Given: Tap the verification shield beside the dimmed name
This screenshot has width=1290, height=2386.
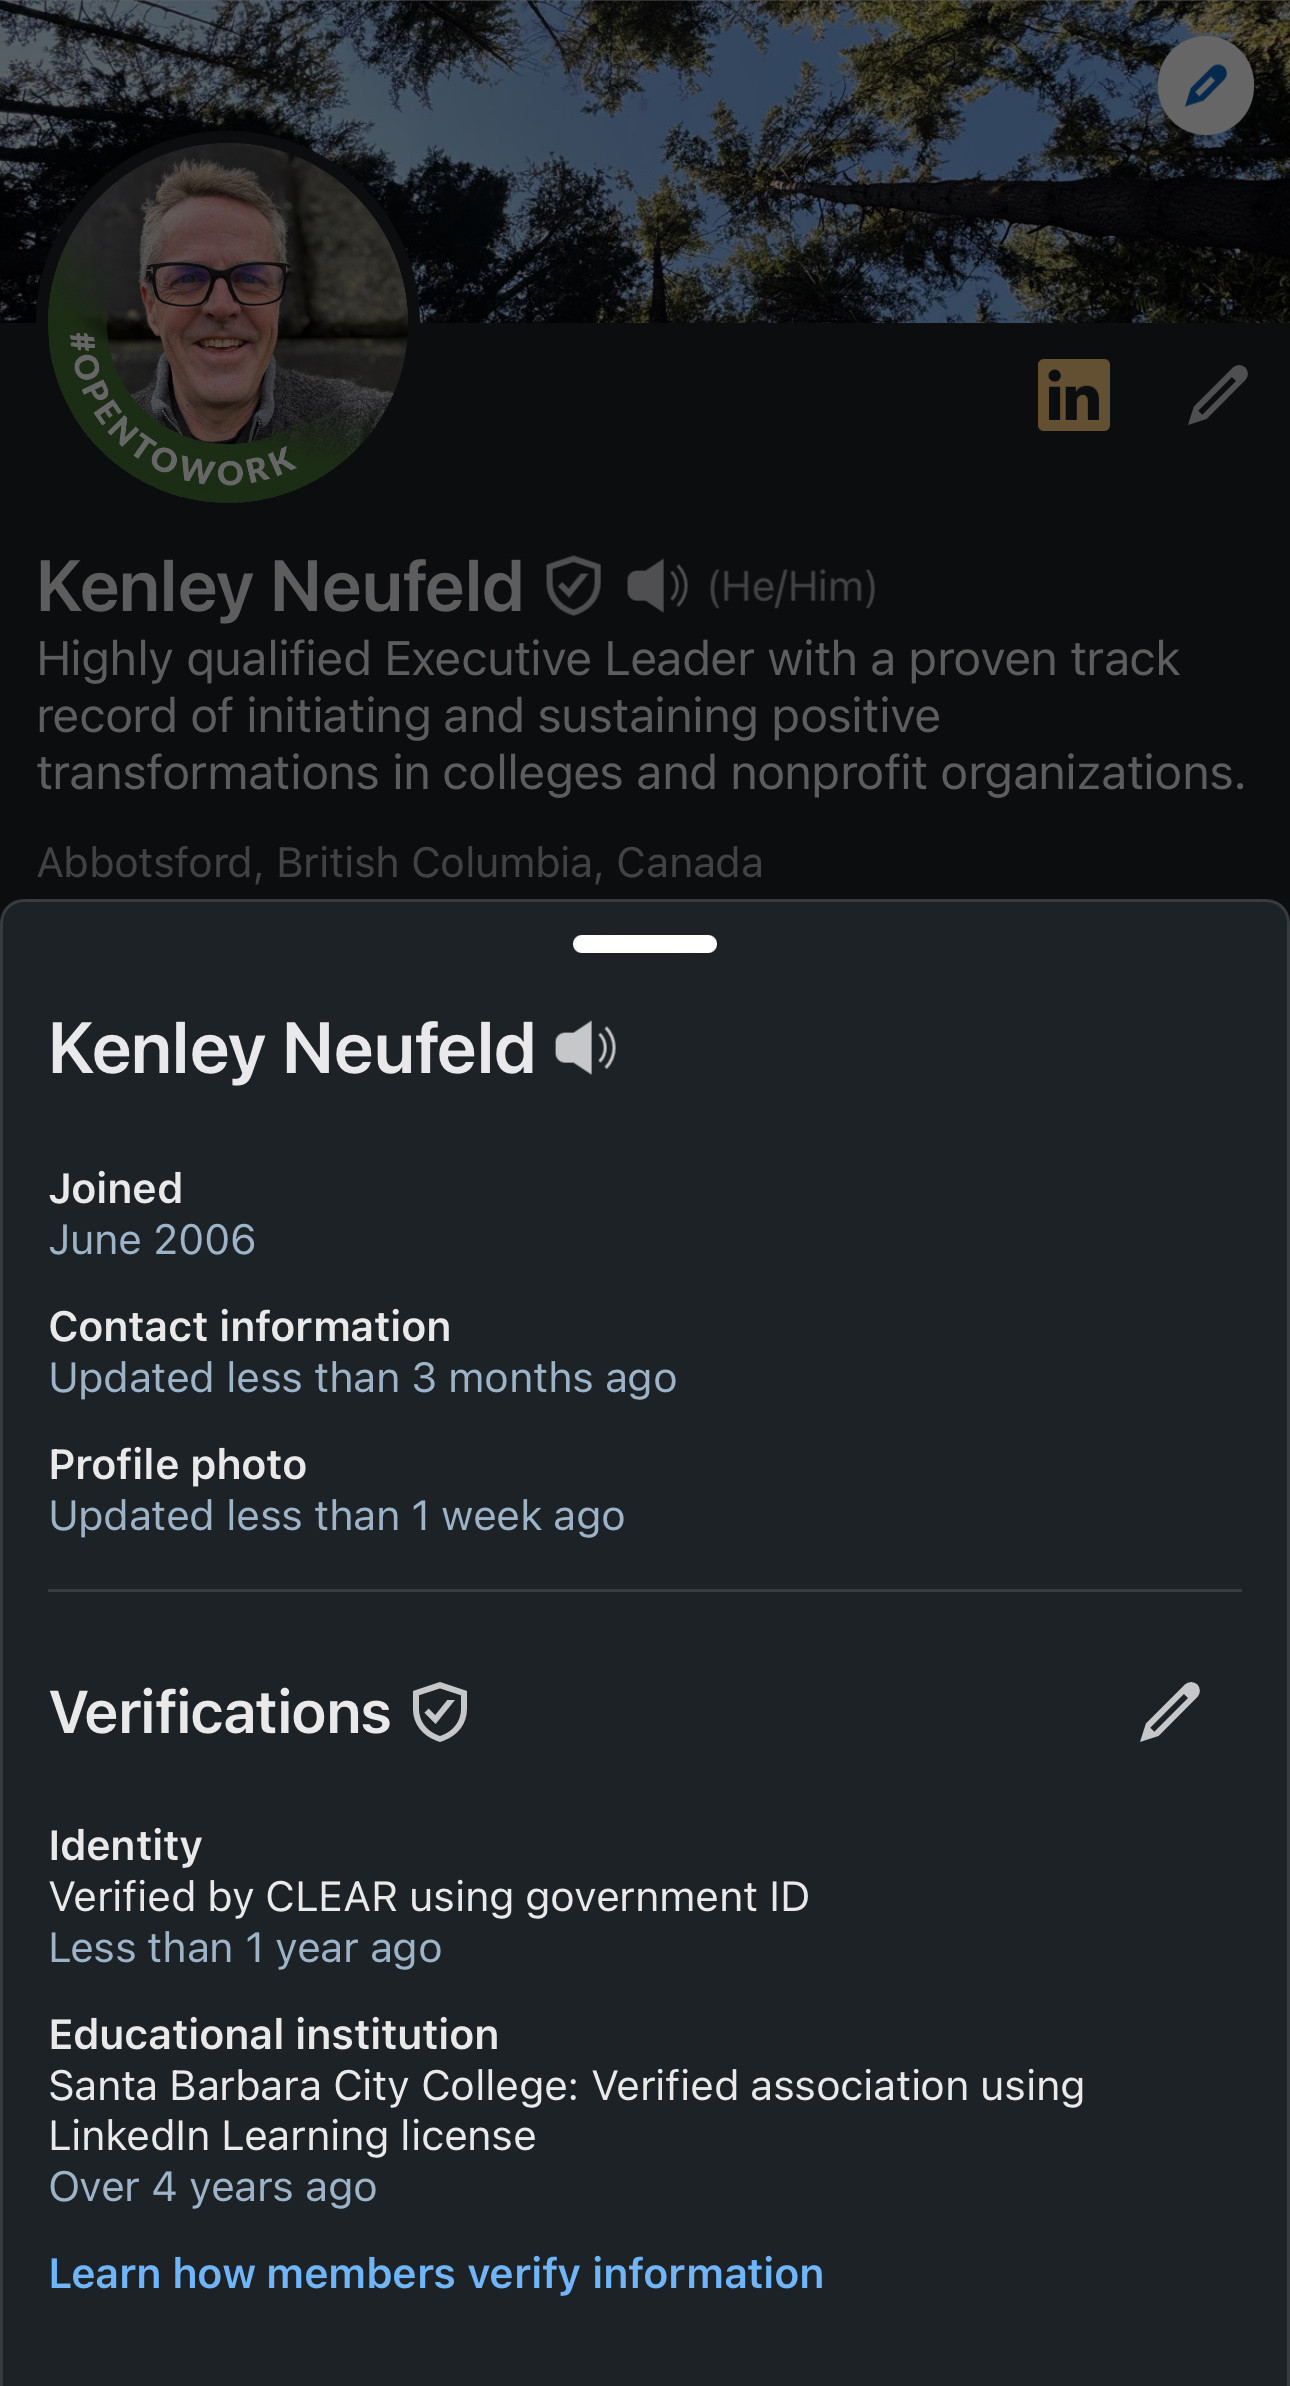Looking at the screenshot, I should [573, 586].
